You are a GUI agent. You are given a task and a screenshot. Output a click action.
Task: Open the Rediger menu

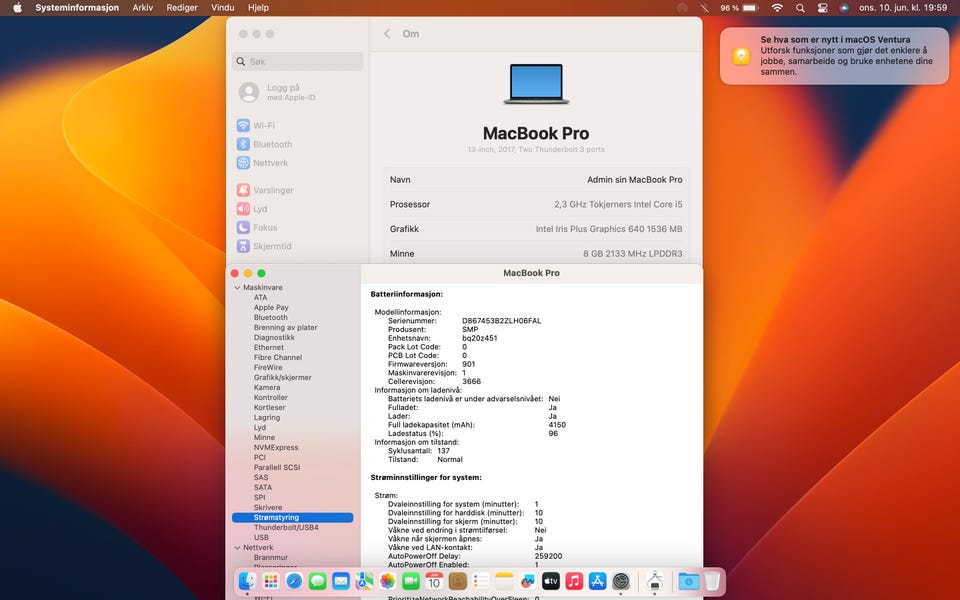click(182, 8)
